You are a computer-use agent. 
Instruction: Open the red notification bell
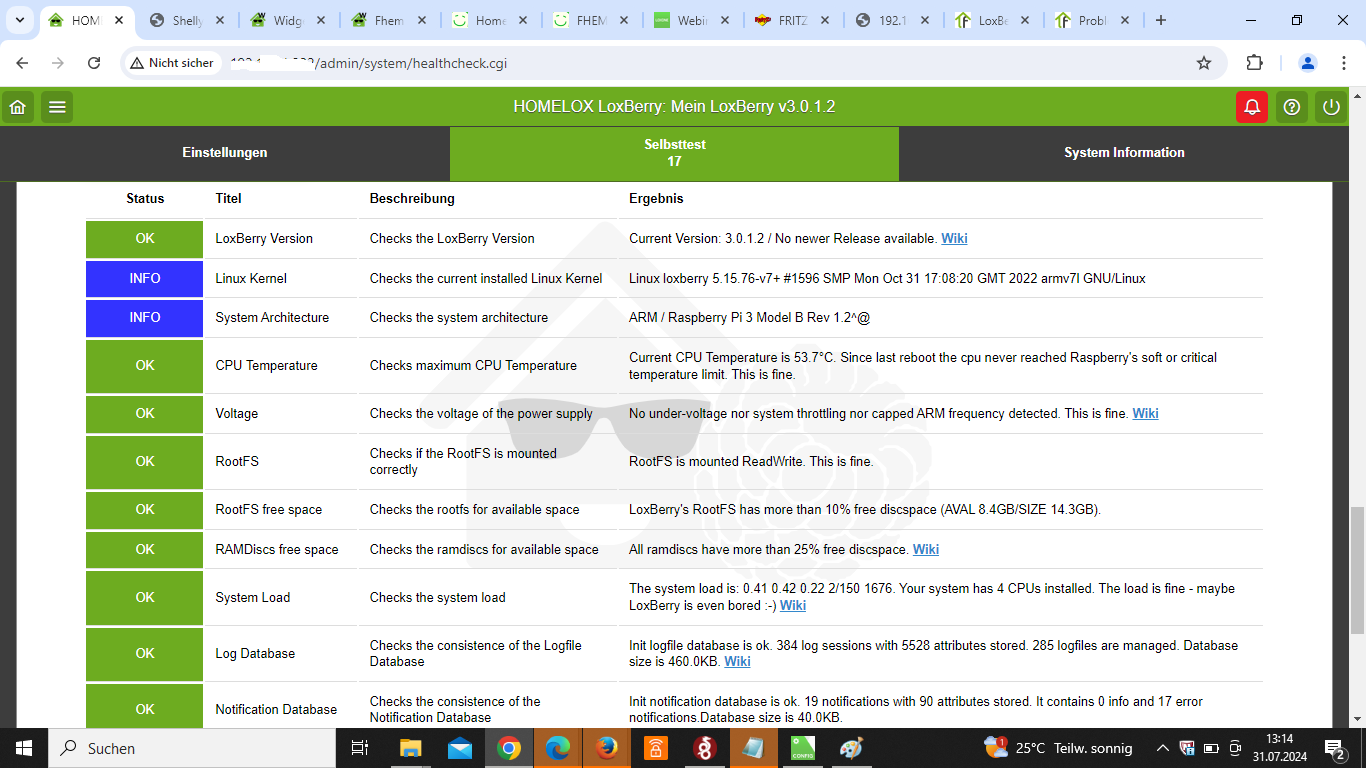(x=1251, y=107)
